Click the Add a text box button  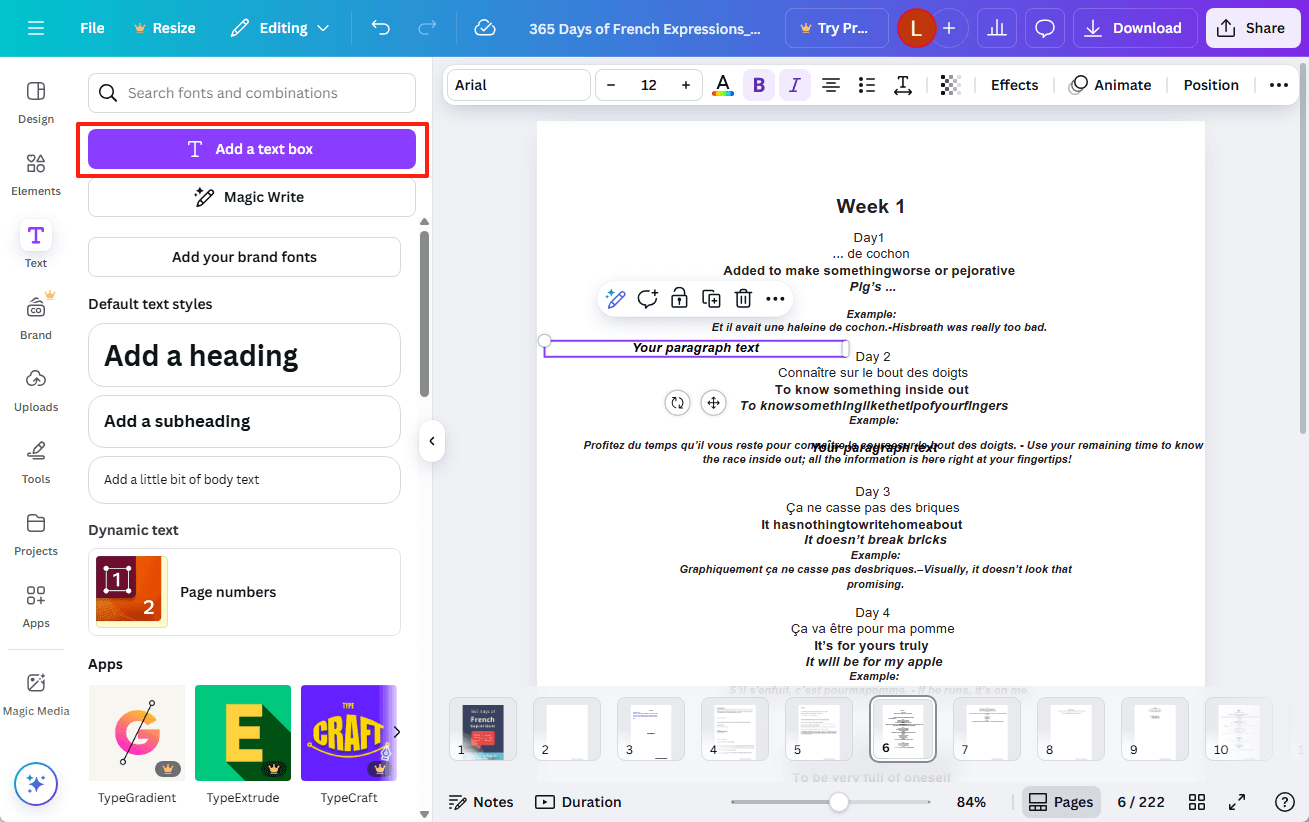click(x=252, y=149)
